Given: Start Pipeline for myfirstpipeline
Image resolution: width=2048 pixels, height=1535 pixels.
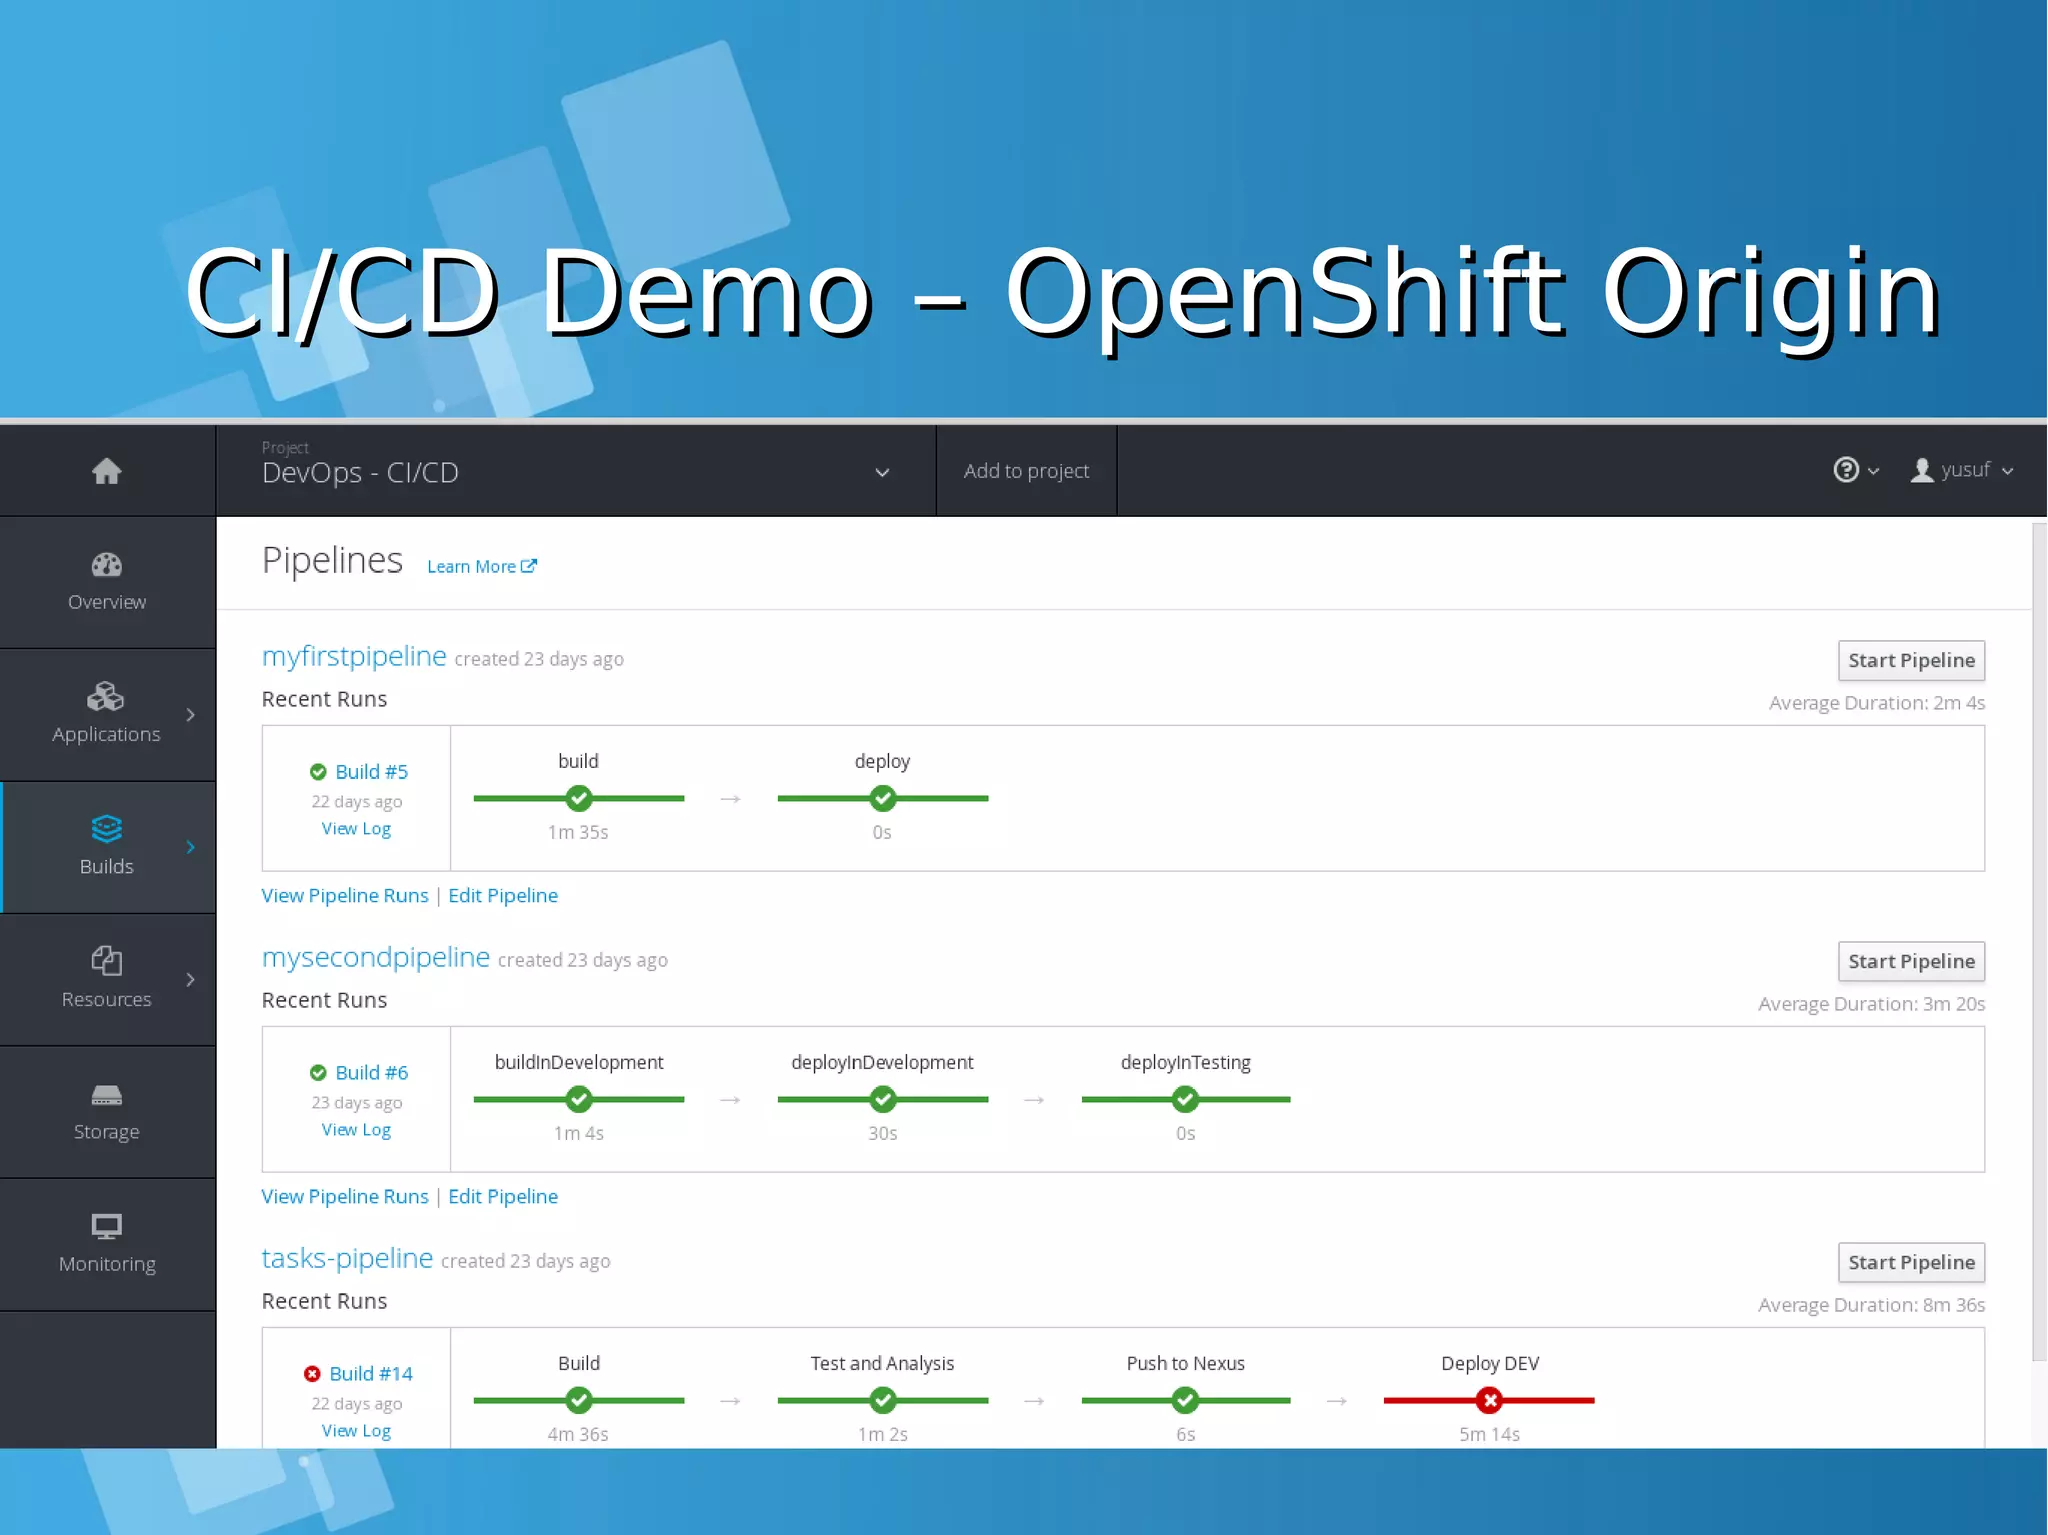Looking at the screenshot, I should 1911,660.
